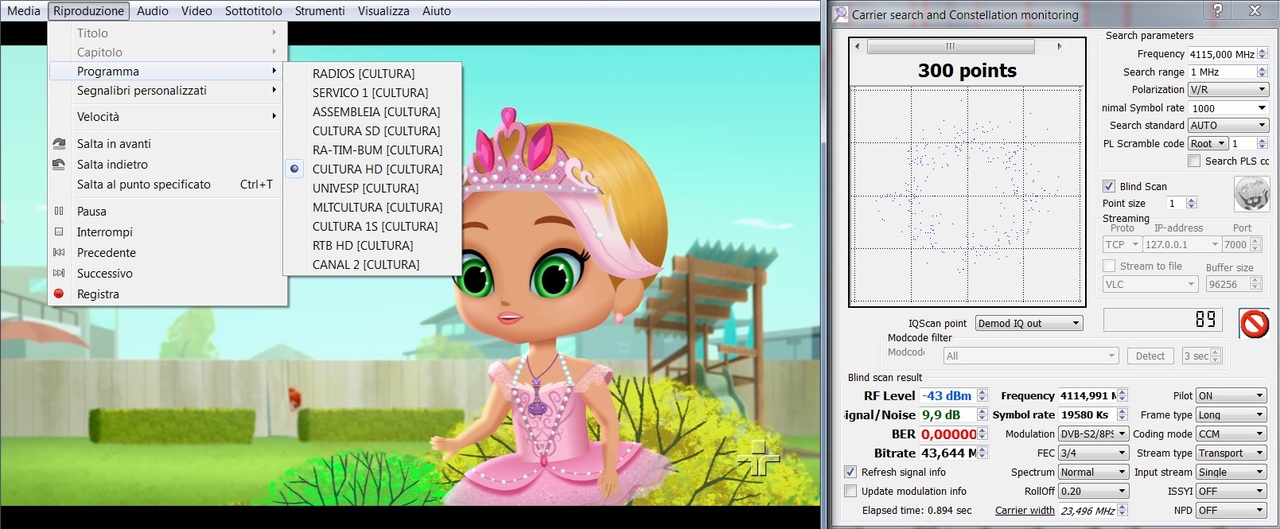The width and height of the screenshot is (1280, 529).
Task: Open the PL Scramble code Root dropdown
Action: 1207,144
